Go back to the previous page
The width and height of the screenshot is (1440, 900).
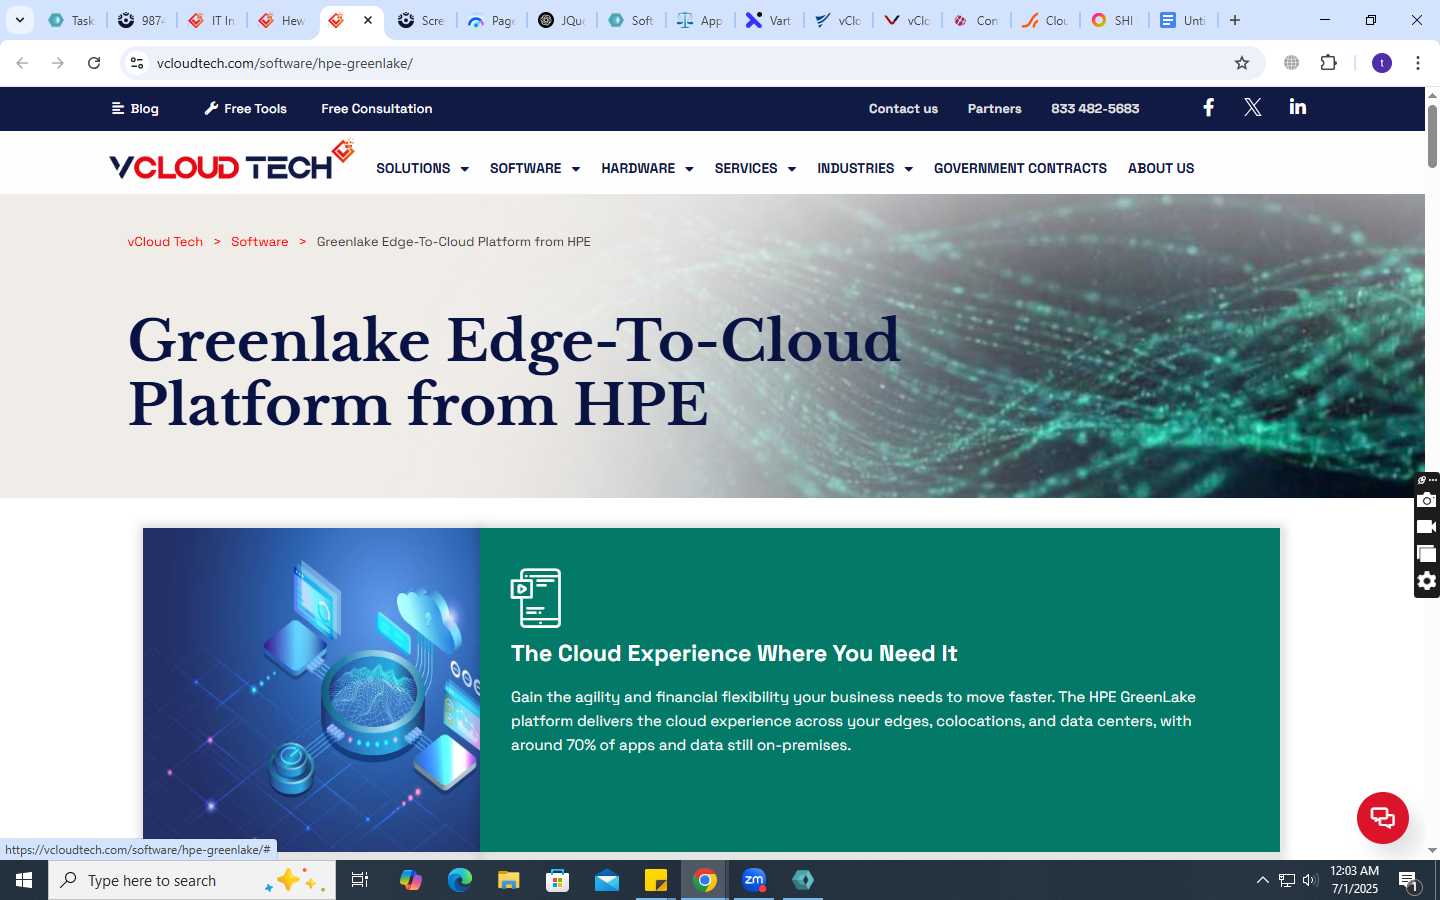click(22, 63)
